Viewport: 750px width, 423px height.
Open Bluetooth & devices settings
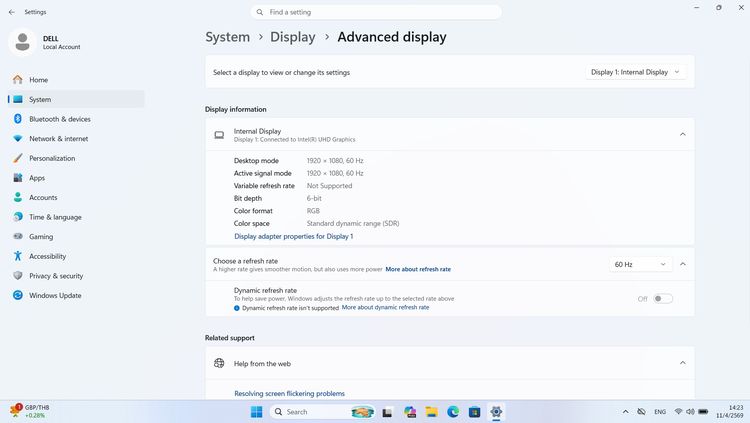[76, 119]
